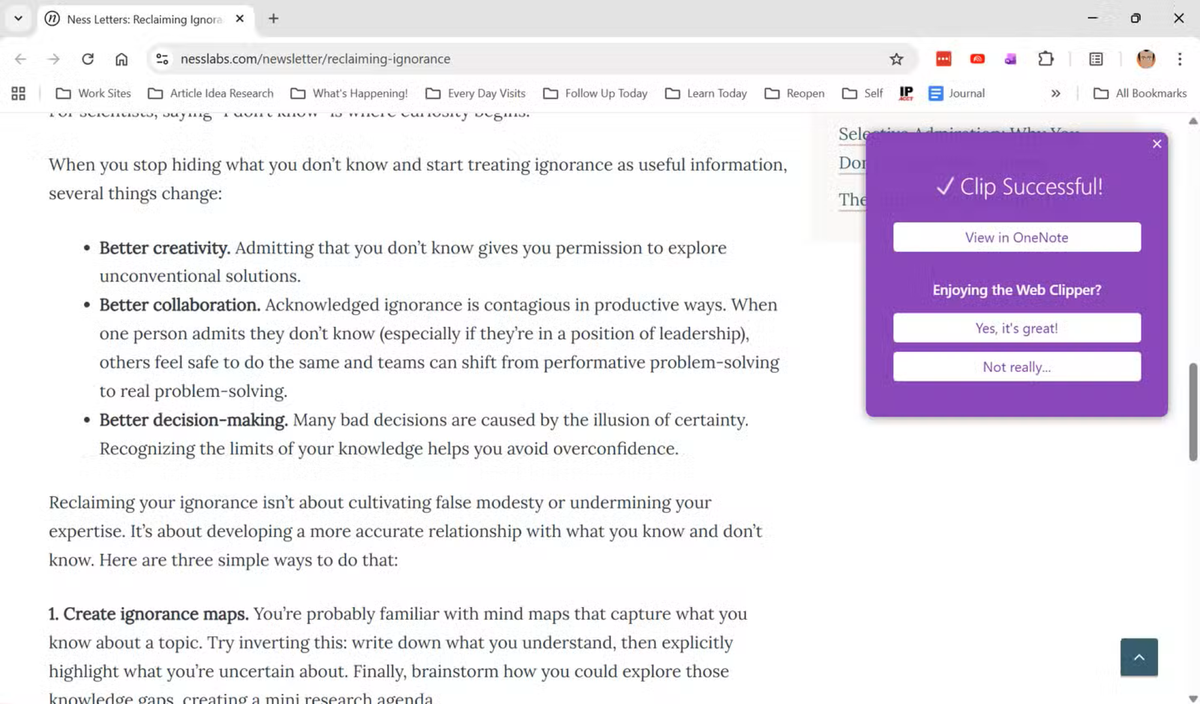The image size is (1200, 704).
Task: Open the Chrome profile avatar
Action: [1146, 59]
